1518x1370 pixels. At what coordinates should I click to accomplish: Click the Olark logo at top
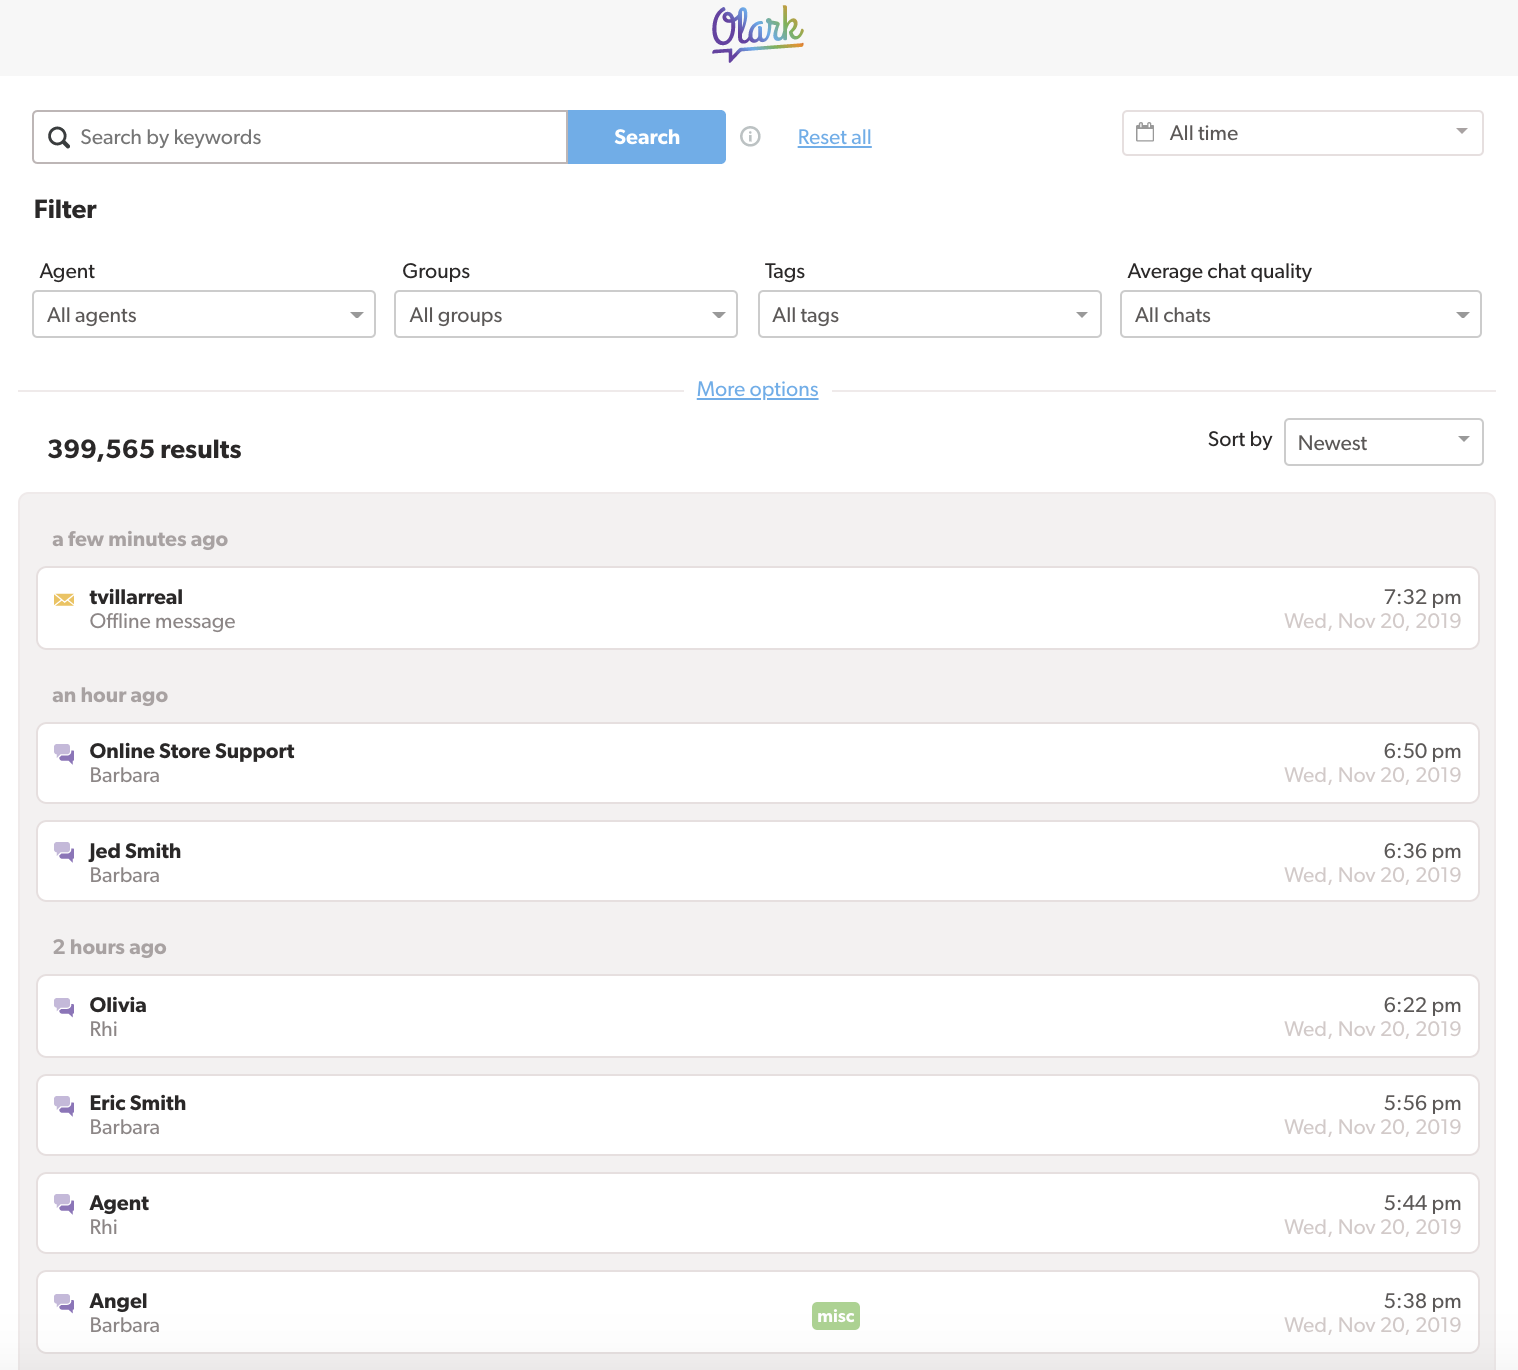758,33
